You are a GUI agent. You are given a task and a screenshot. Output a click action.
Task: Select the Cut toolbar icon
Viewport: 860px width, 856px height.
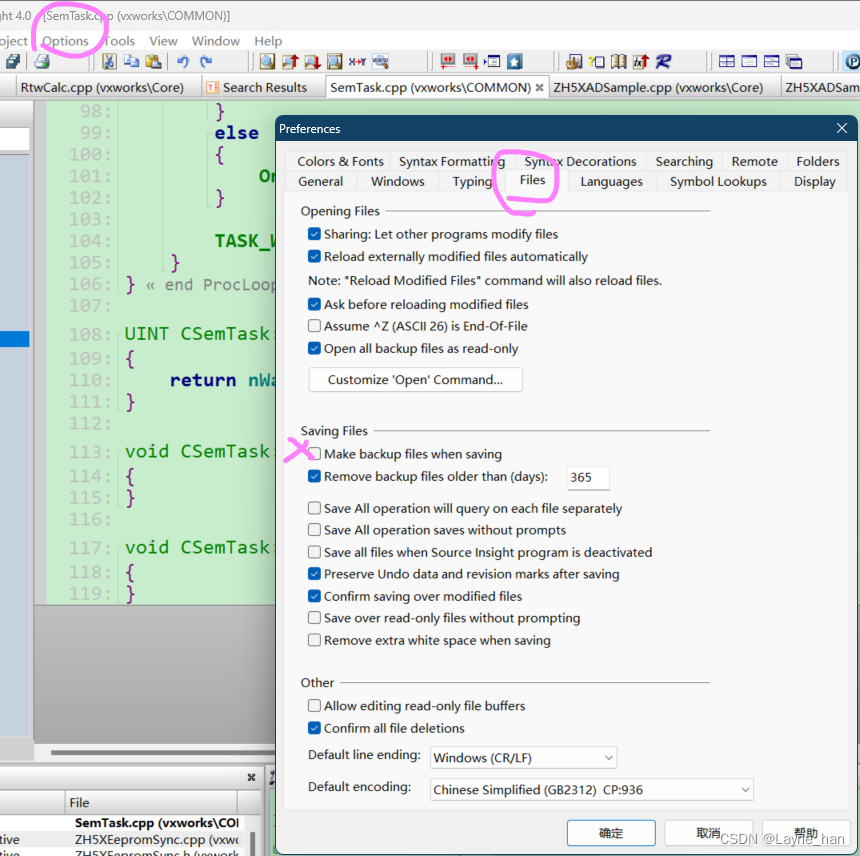coord(110,62)
